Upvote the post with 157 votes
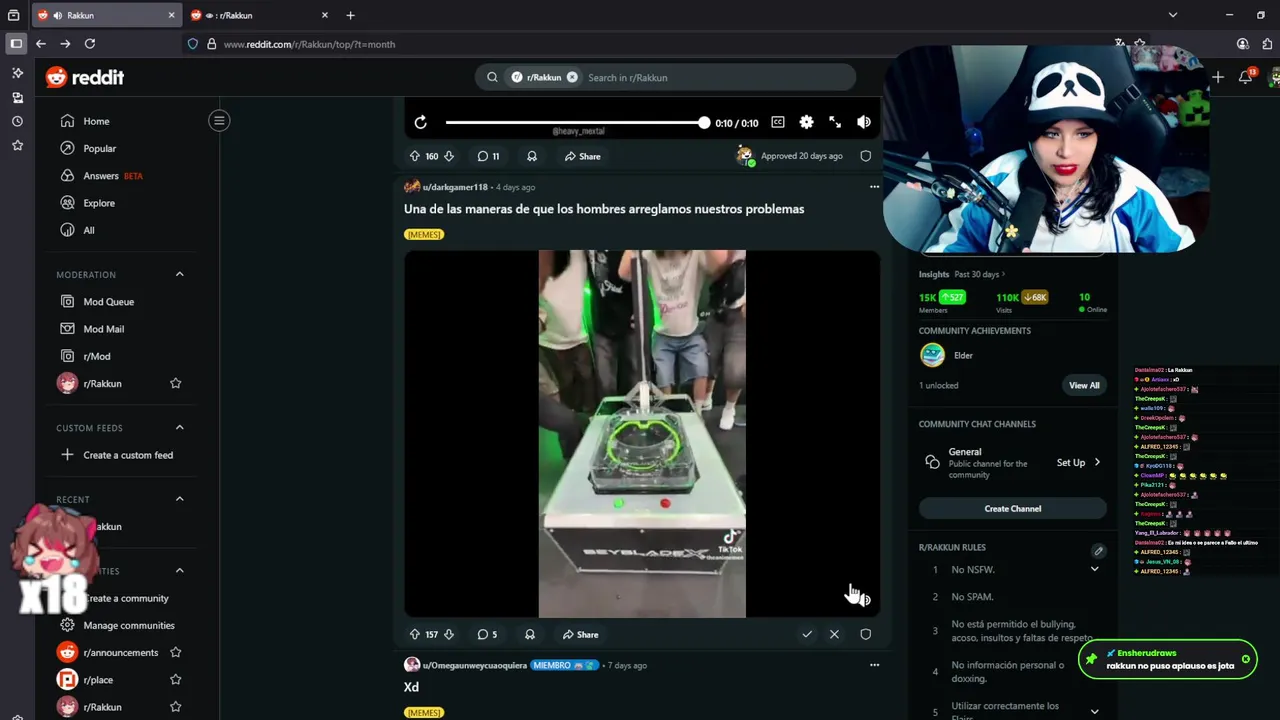The image size is (1280, 720). click(415, 634)
